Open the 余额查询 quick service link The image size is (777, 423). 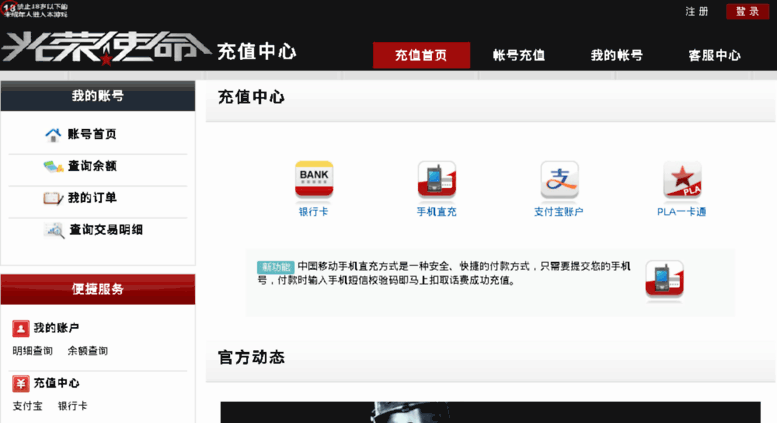88,351
